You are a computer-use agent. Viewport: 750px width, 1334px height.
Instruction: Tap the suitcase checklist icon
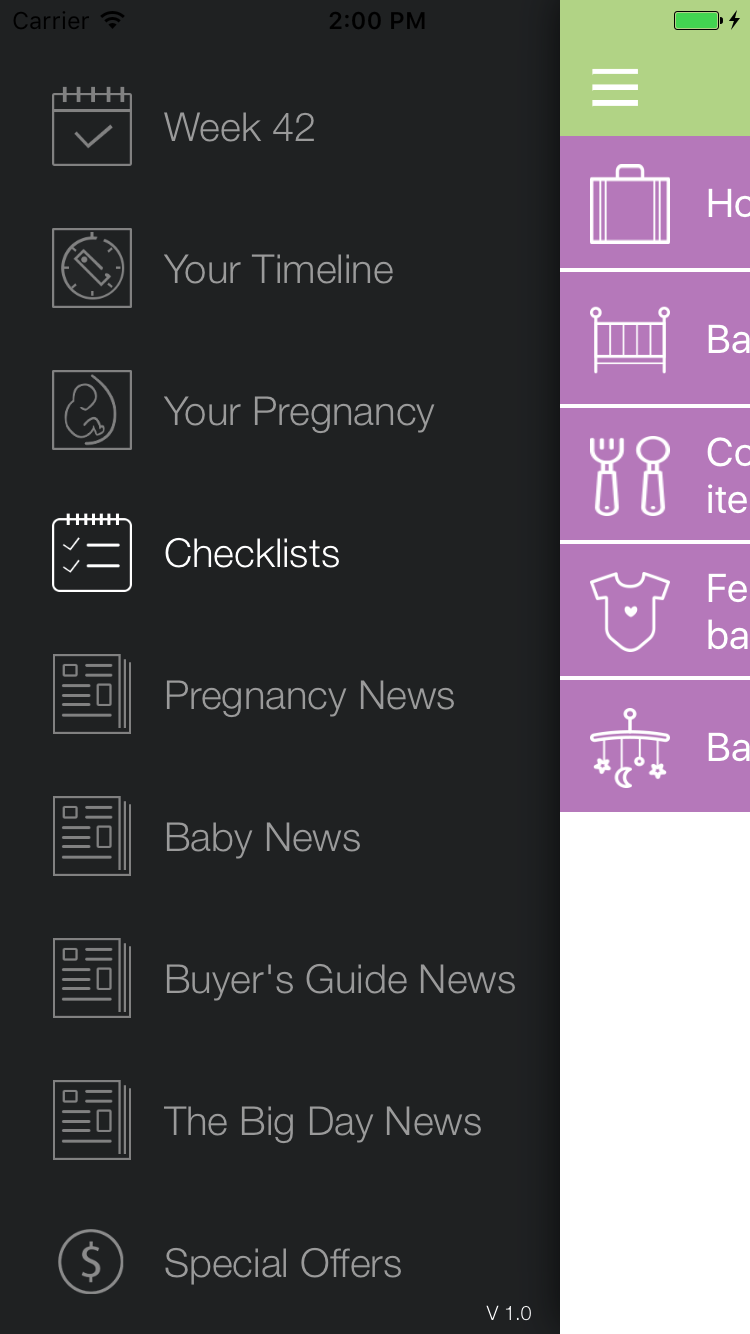tap(630, 204)
